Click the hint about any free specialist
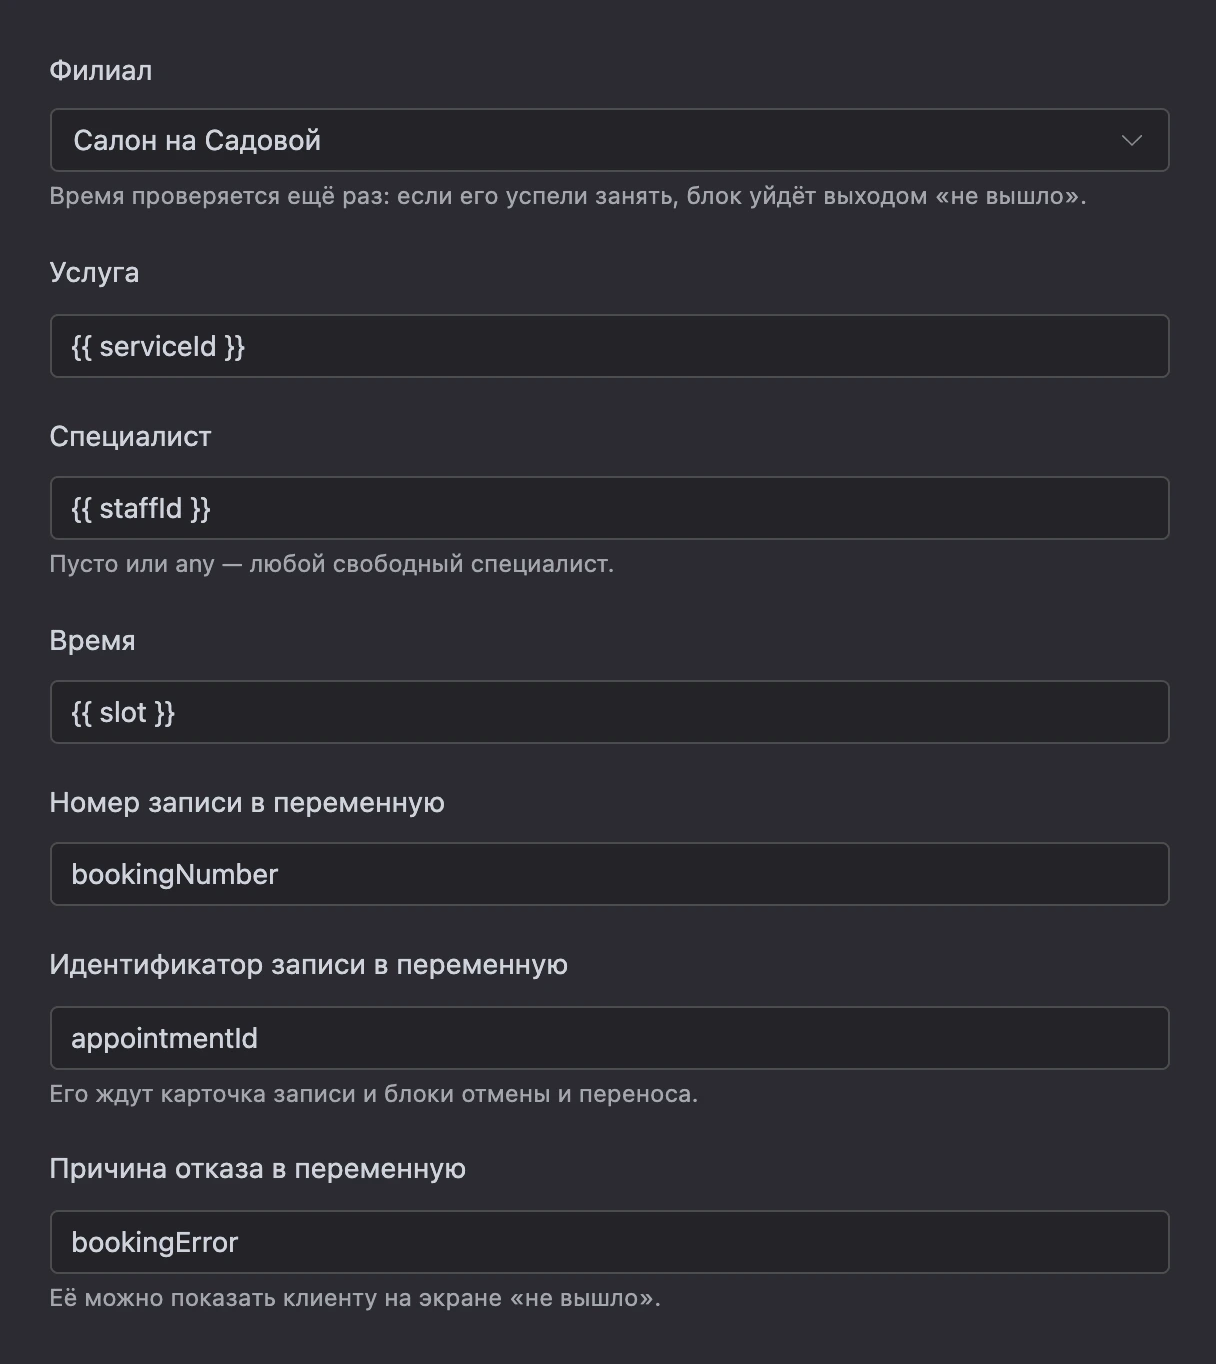Screen dimensions: 1216x1364 pyautogui.click(x=331, y=564)
